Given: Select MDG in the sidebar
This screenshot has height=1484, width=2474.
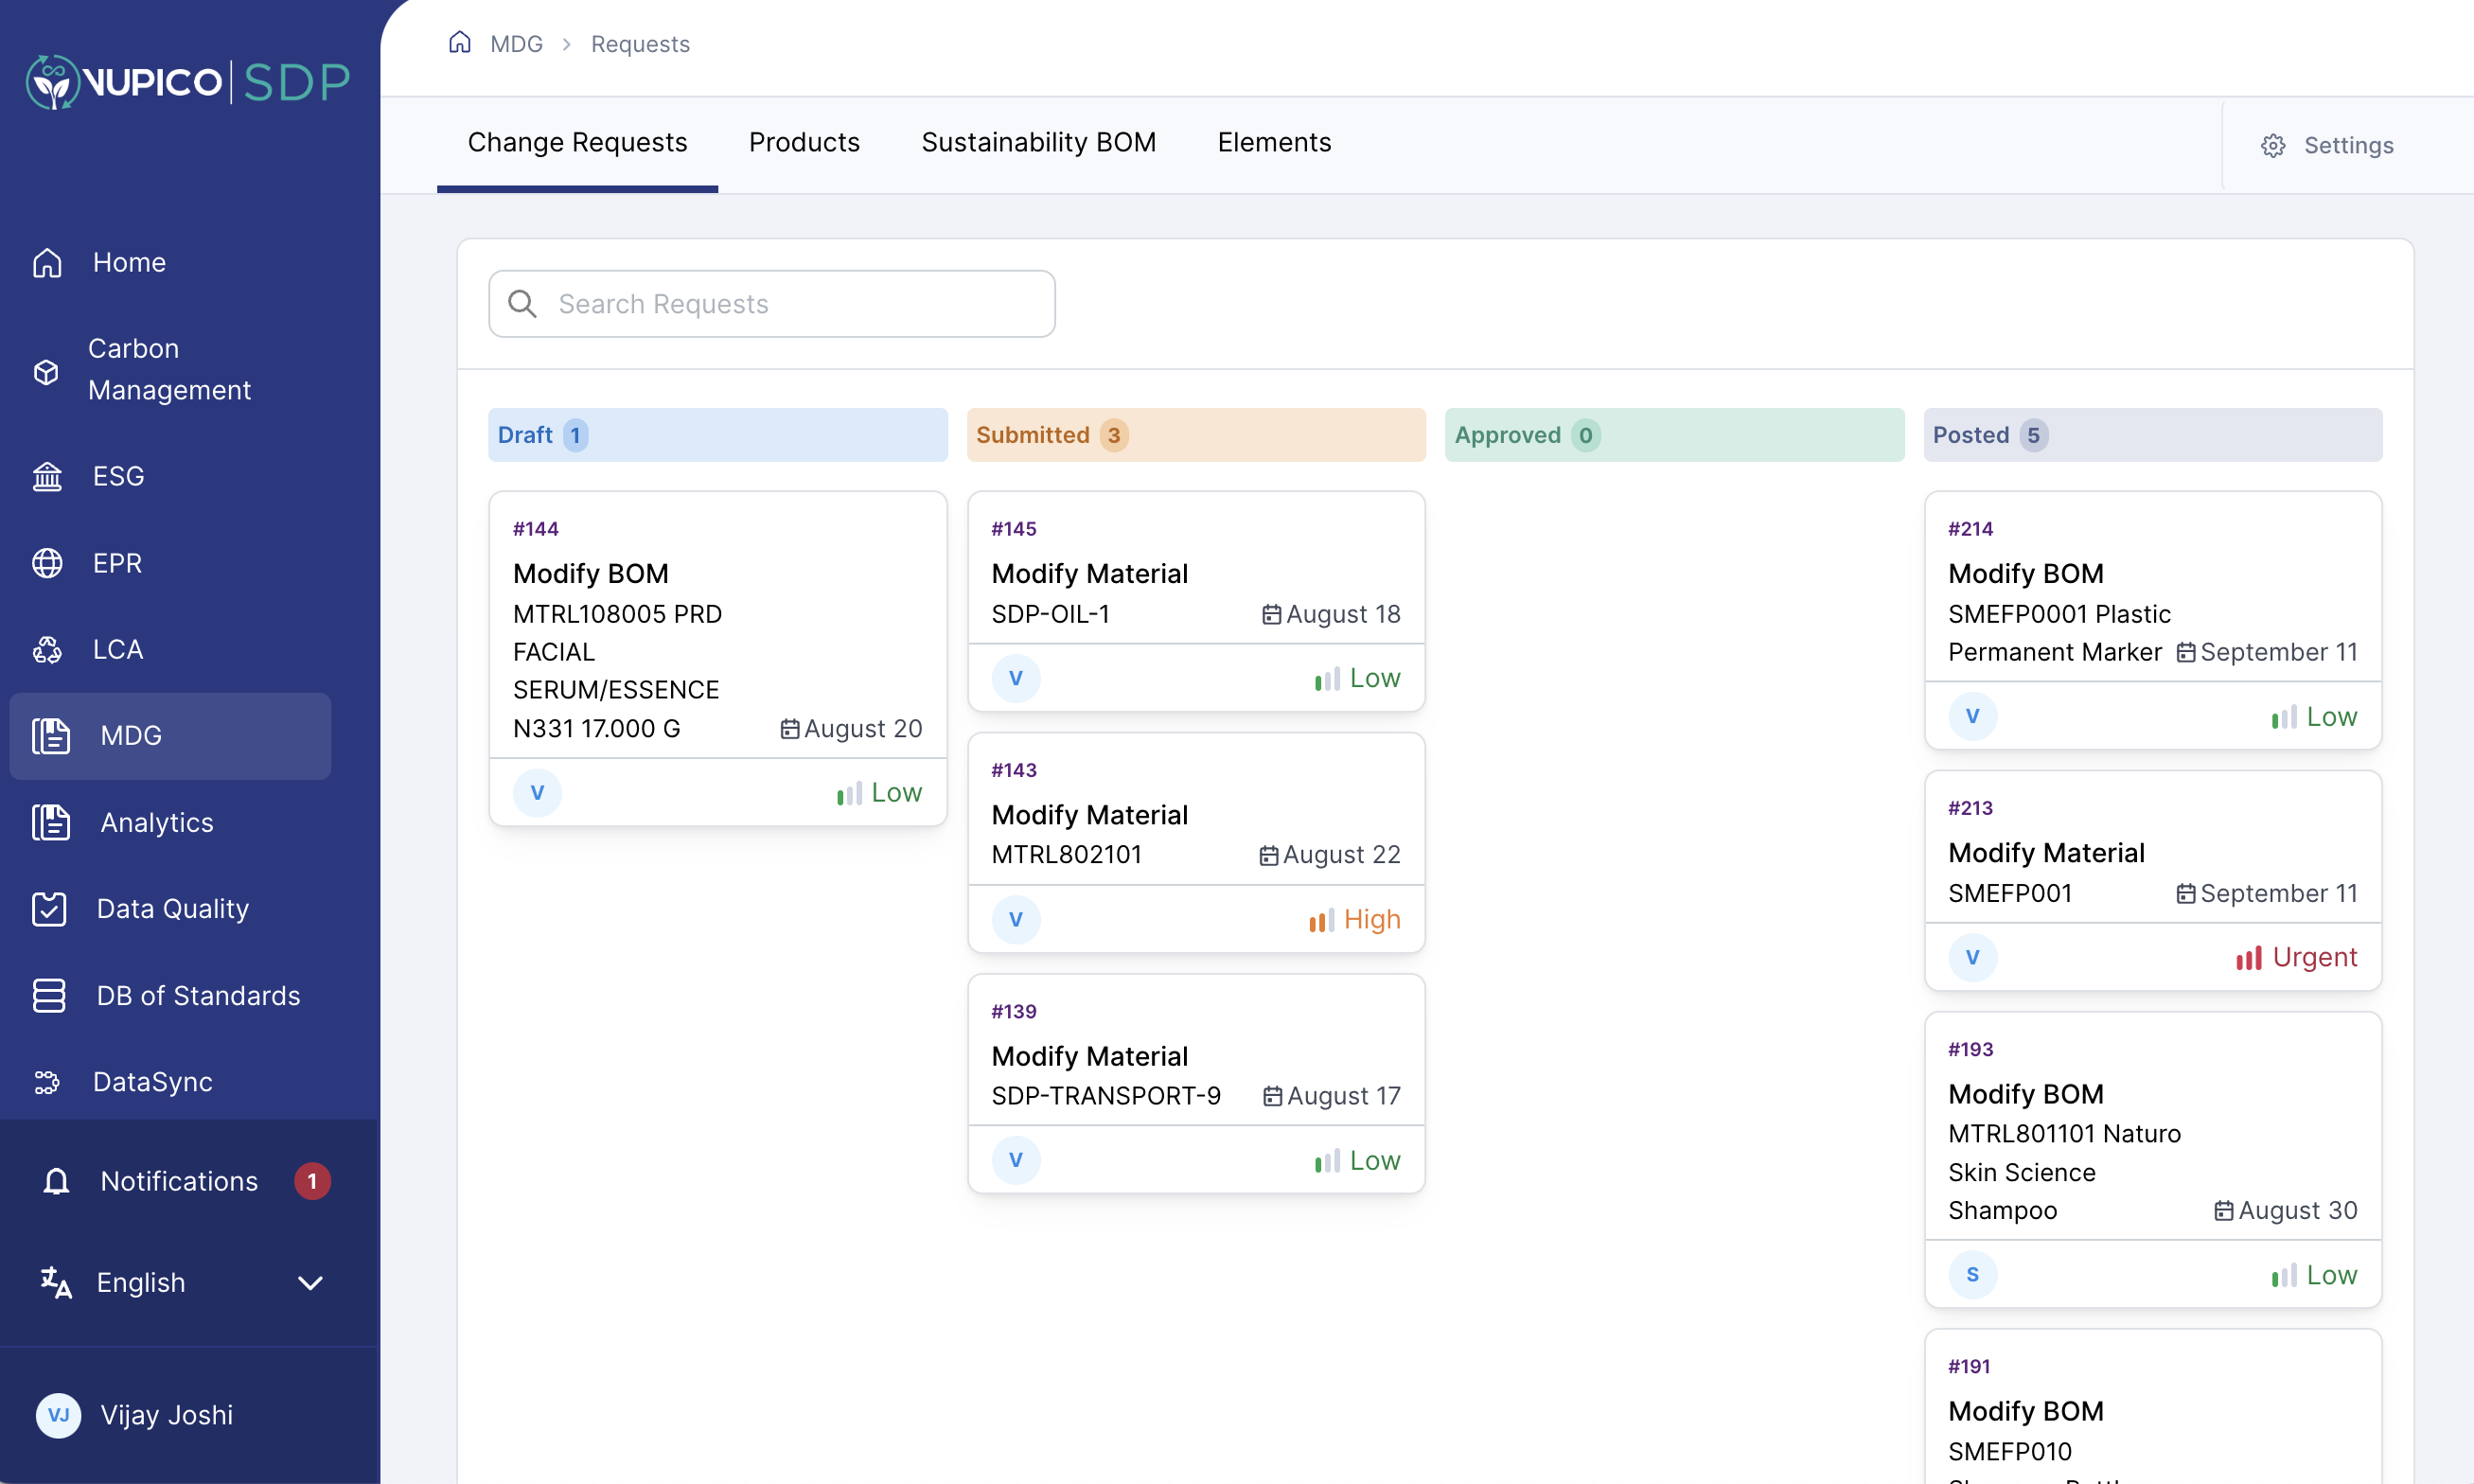Looking at the screenshot, I should (170, 736).
